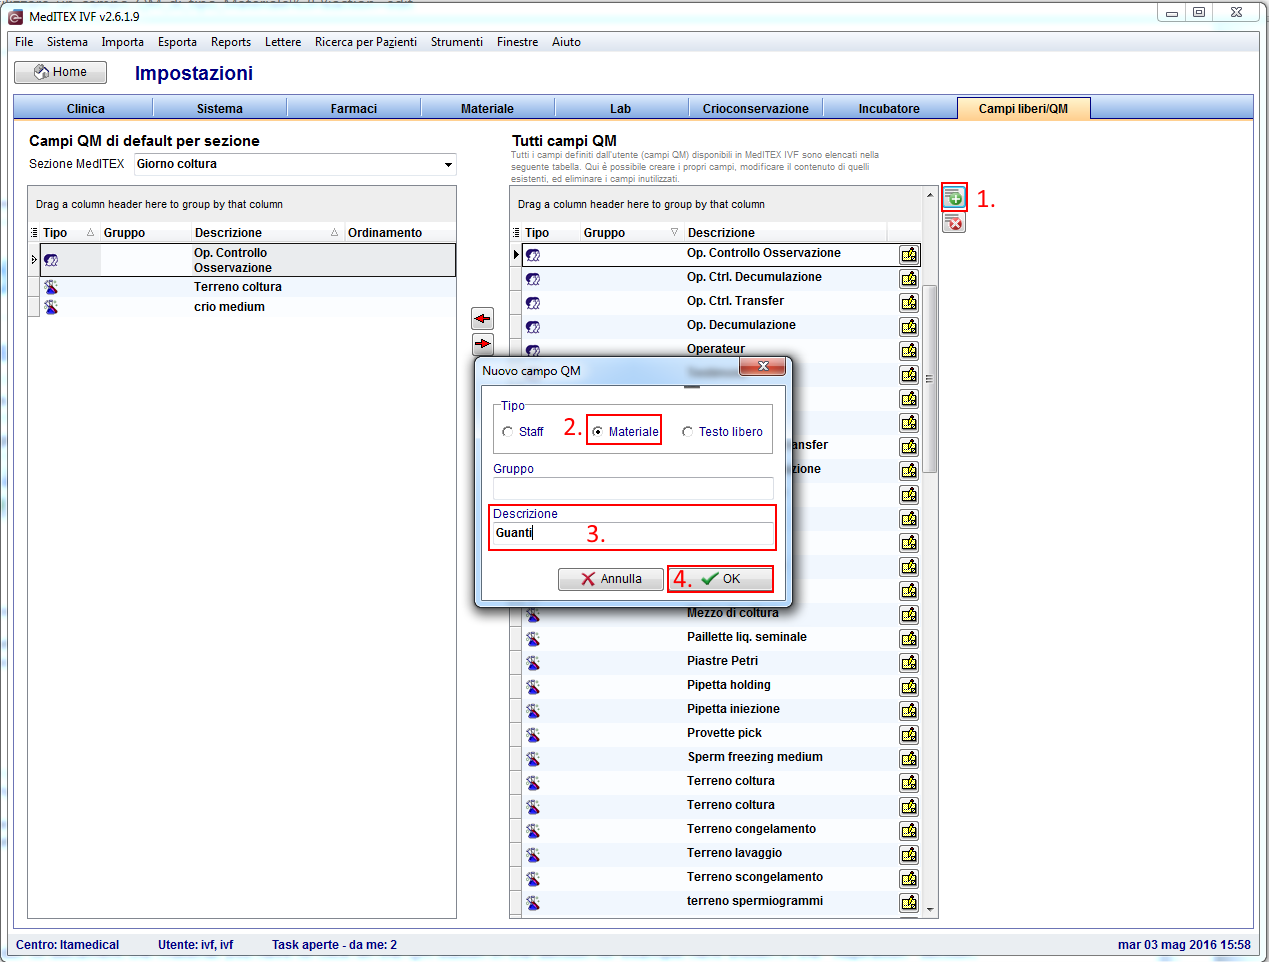The height and width of the screenshot is (962, 1269).
Task: Sort by Gruppo column in right table
Action: pos(631,233)
